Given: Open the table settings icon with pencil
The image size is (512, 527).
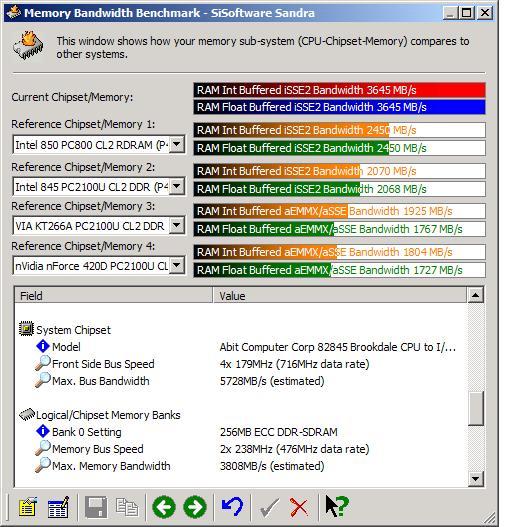Looking at the screenshot, I should coord(58,506).
